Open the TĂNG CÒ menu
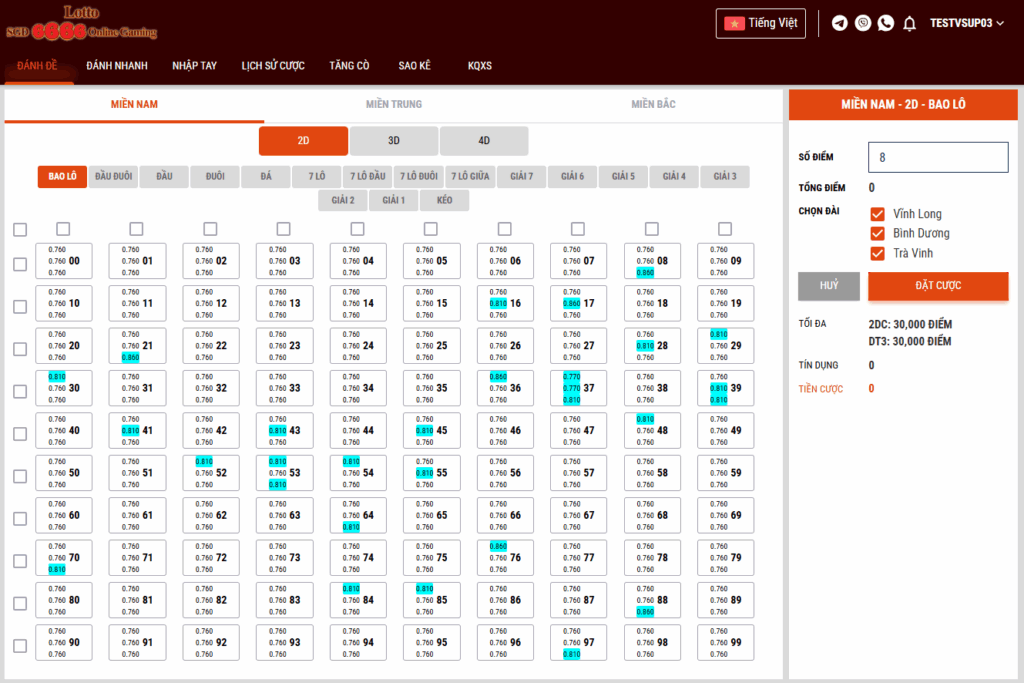The height and width of the screenshot is (683, 1024). (x=349, y=65)
